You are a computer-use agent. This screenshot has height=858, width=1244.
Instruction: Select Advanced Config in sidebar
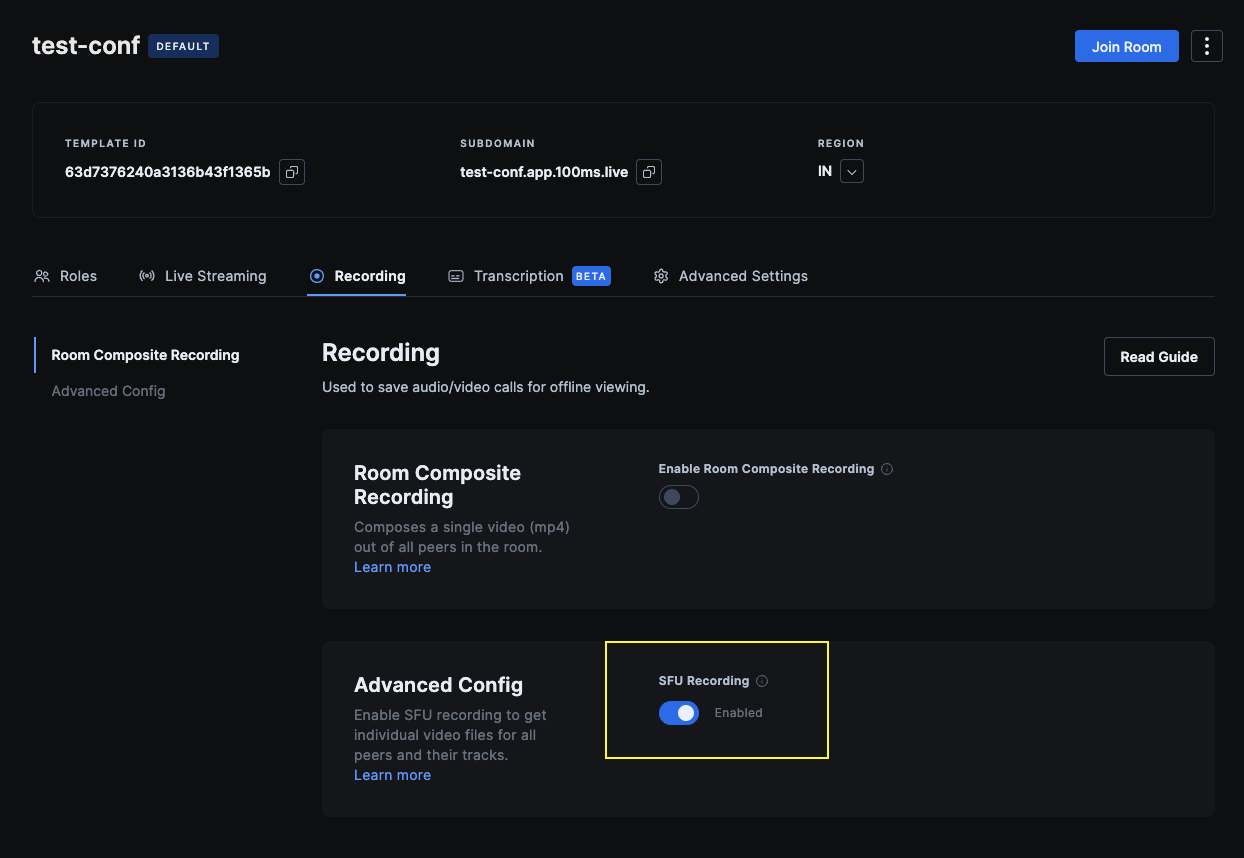(x=108, y=391)
